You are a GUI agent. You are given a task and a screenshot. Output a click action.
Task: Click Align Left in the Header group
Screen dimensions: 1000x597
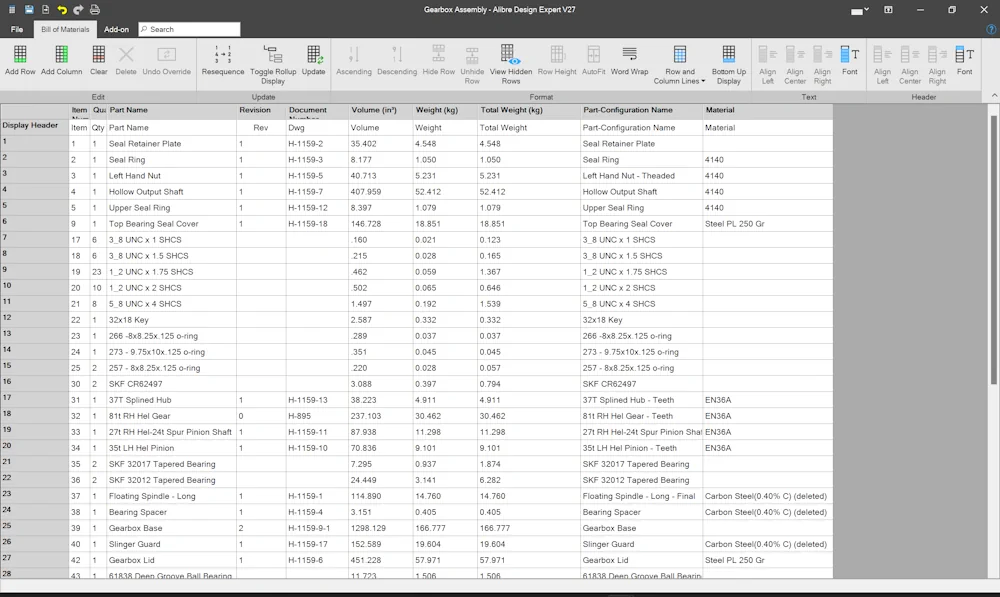(x=882, y=55)
